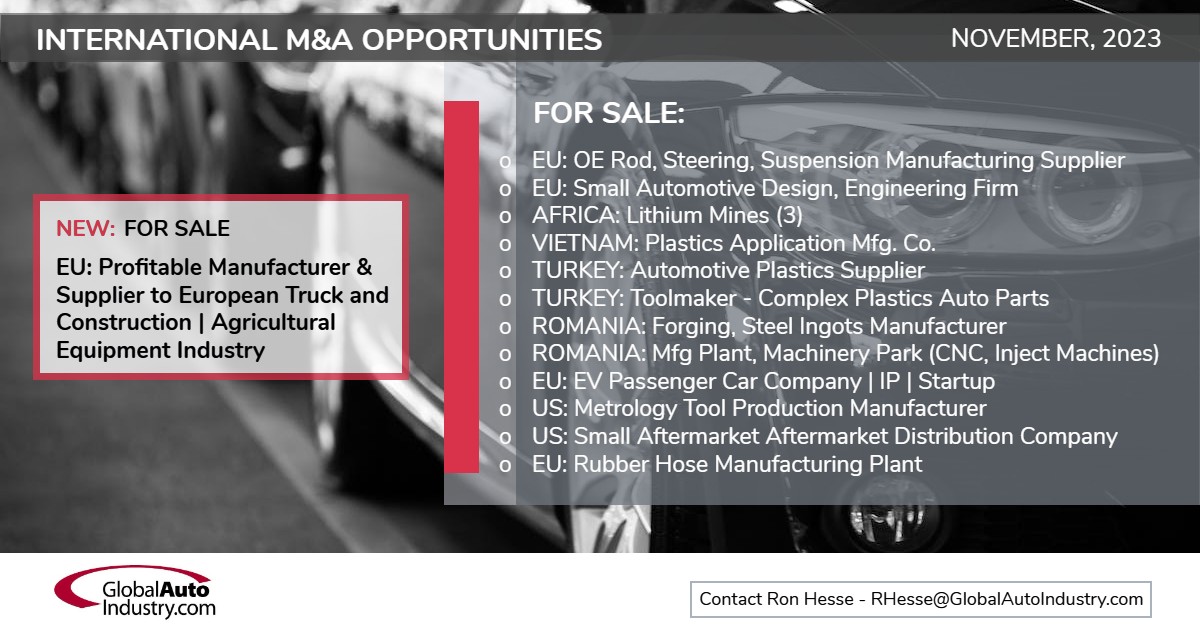The width and height of the screenshot is (1200, 628).
Task: Open the EU EV Passenger Car Company listing
Action: tap(763, 381)
